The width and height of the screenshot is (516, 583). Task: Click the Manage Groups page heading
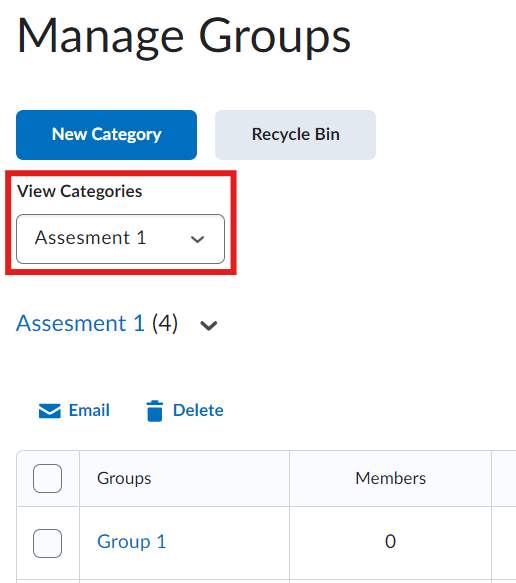[184, 37]
